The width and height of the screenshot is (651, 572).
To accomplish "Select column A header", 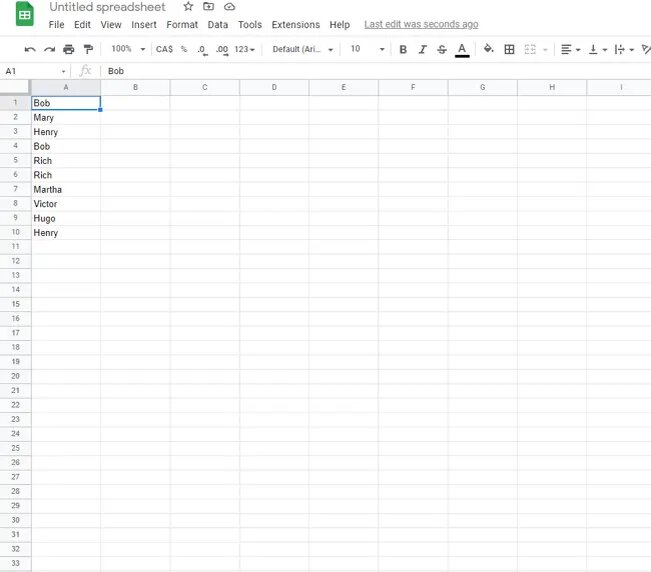I will coord(66,87).
